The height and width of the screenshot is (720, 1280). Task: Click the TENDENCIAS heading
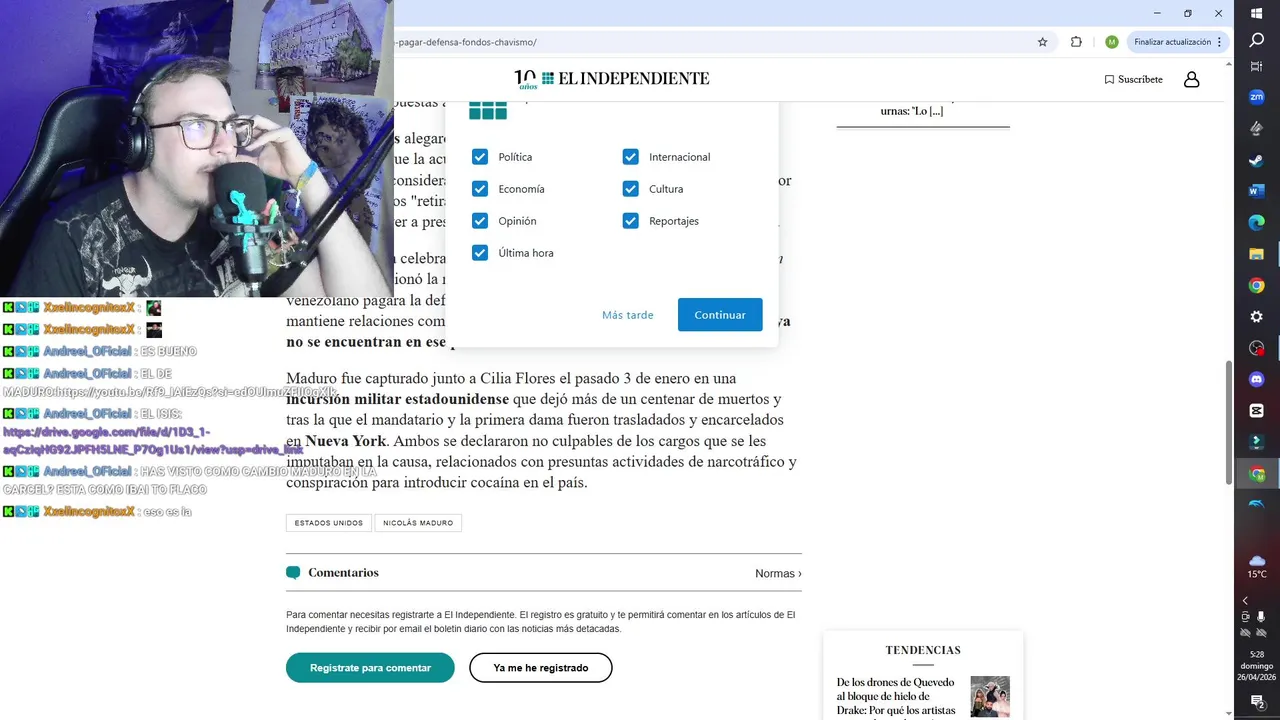pyautogui.click(x=923, y=650)
